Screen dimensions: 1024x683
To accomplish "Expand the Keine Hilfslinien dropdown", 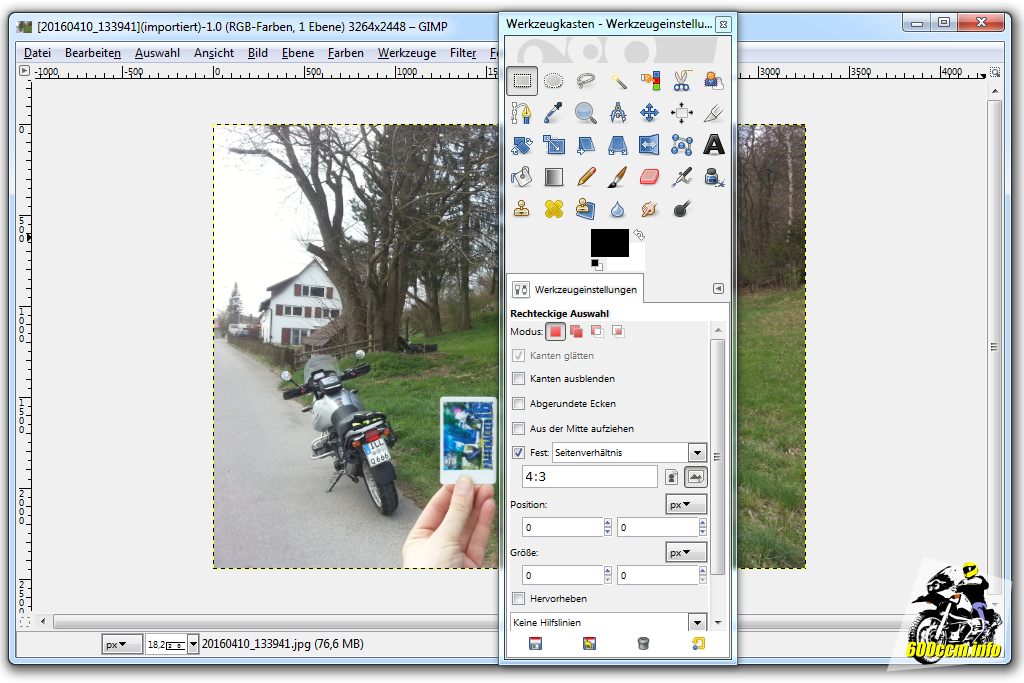I will [697, 623].
